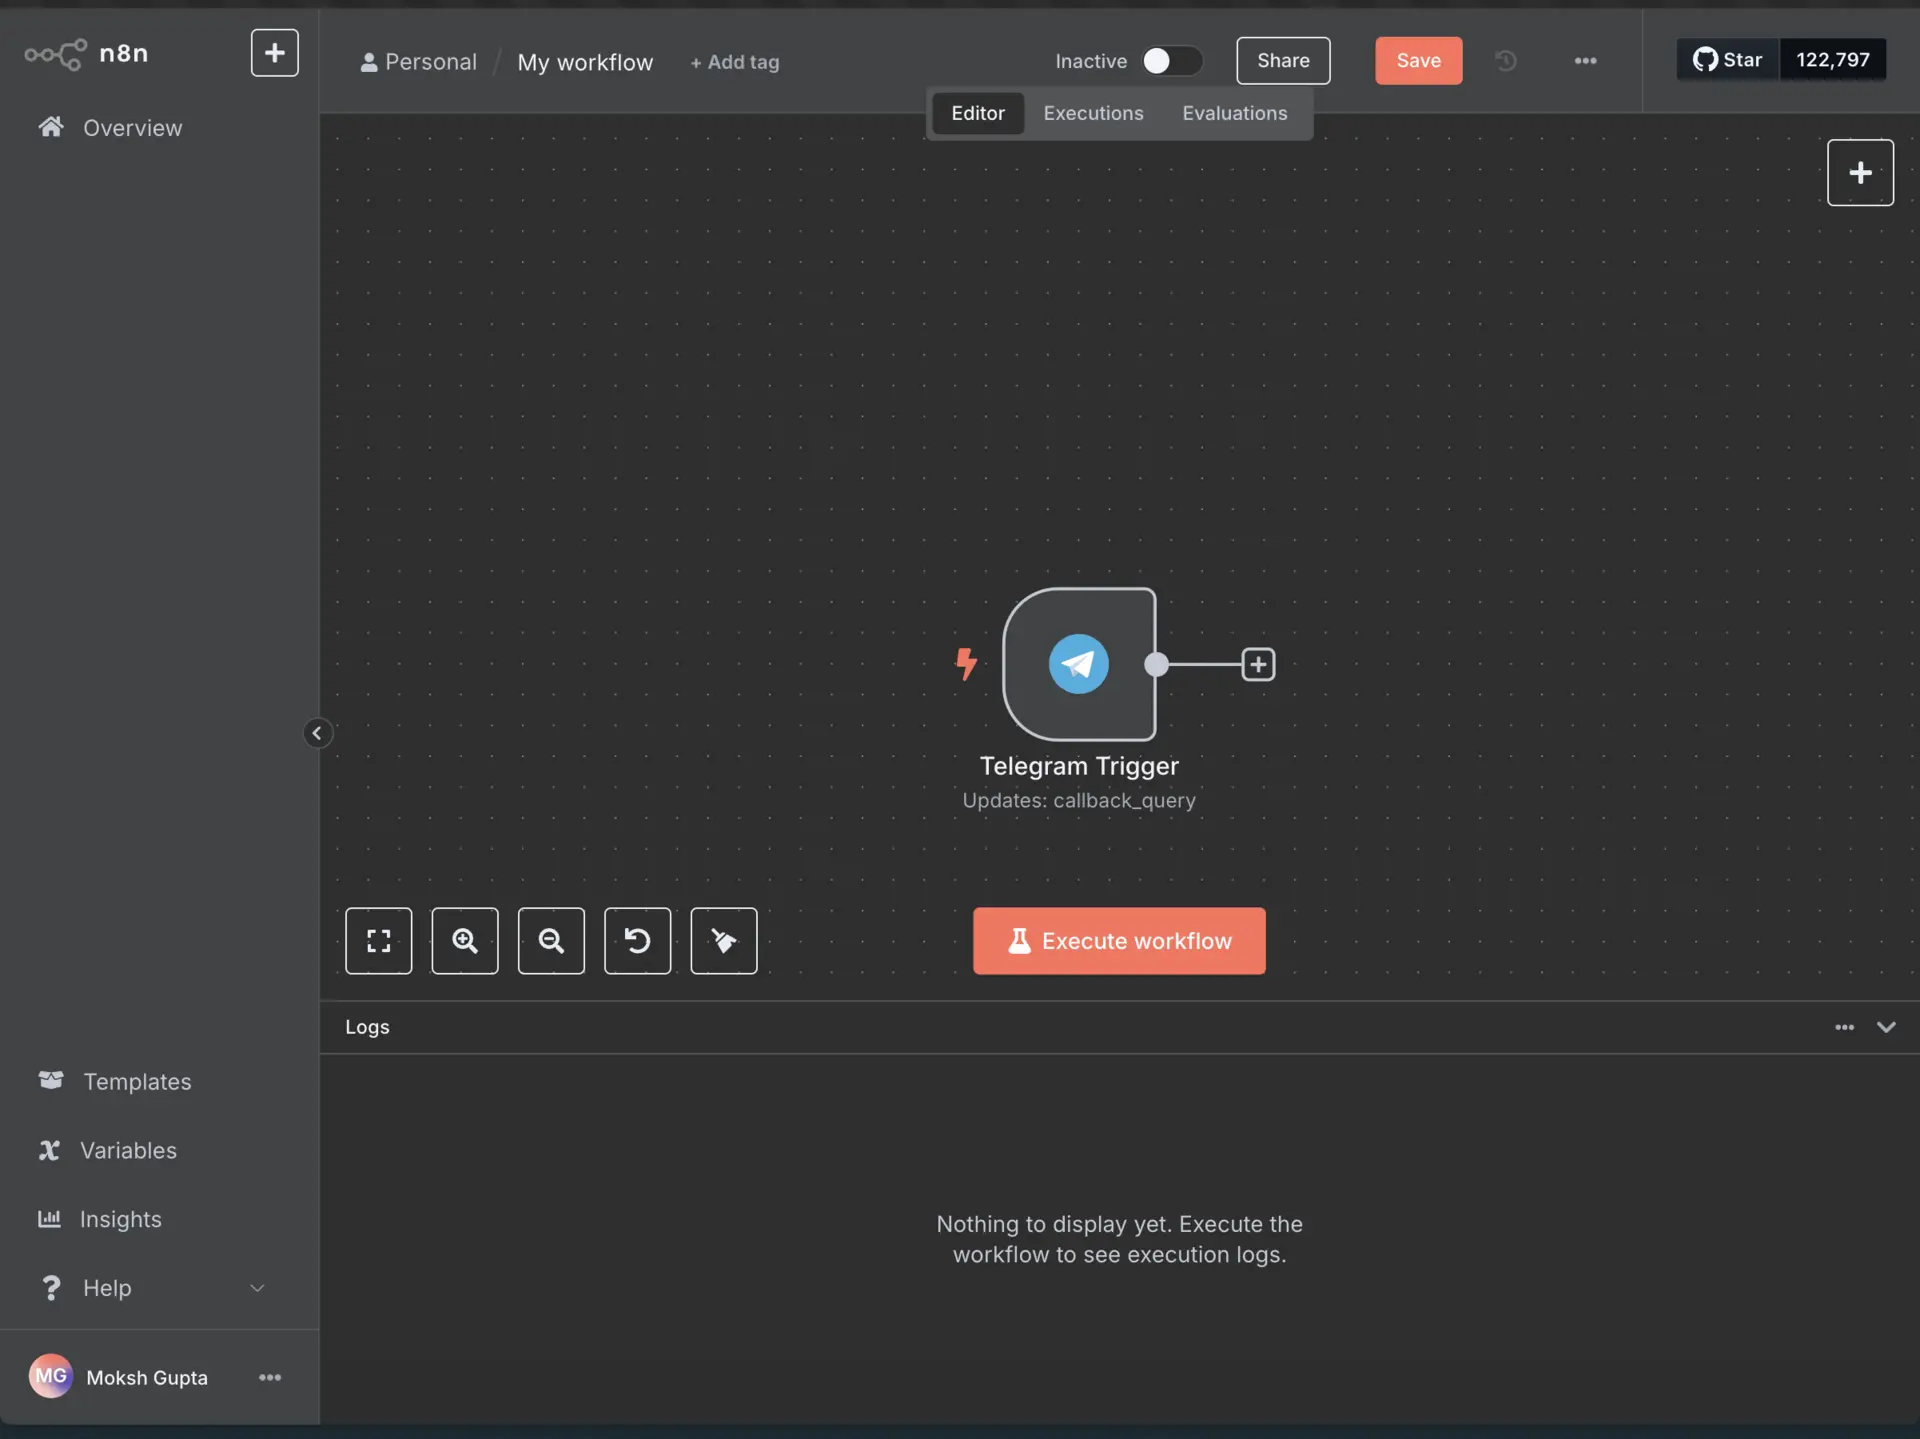Click the Overview home icon
1920x1439 pixels.
pyautogui.click(x=51, y=127)
